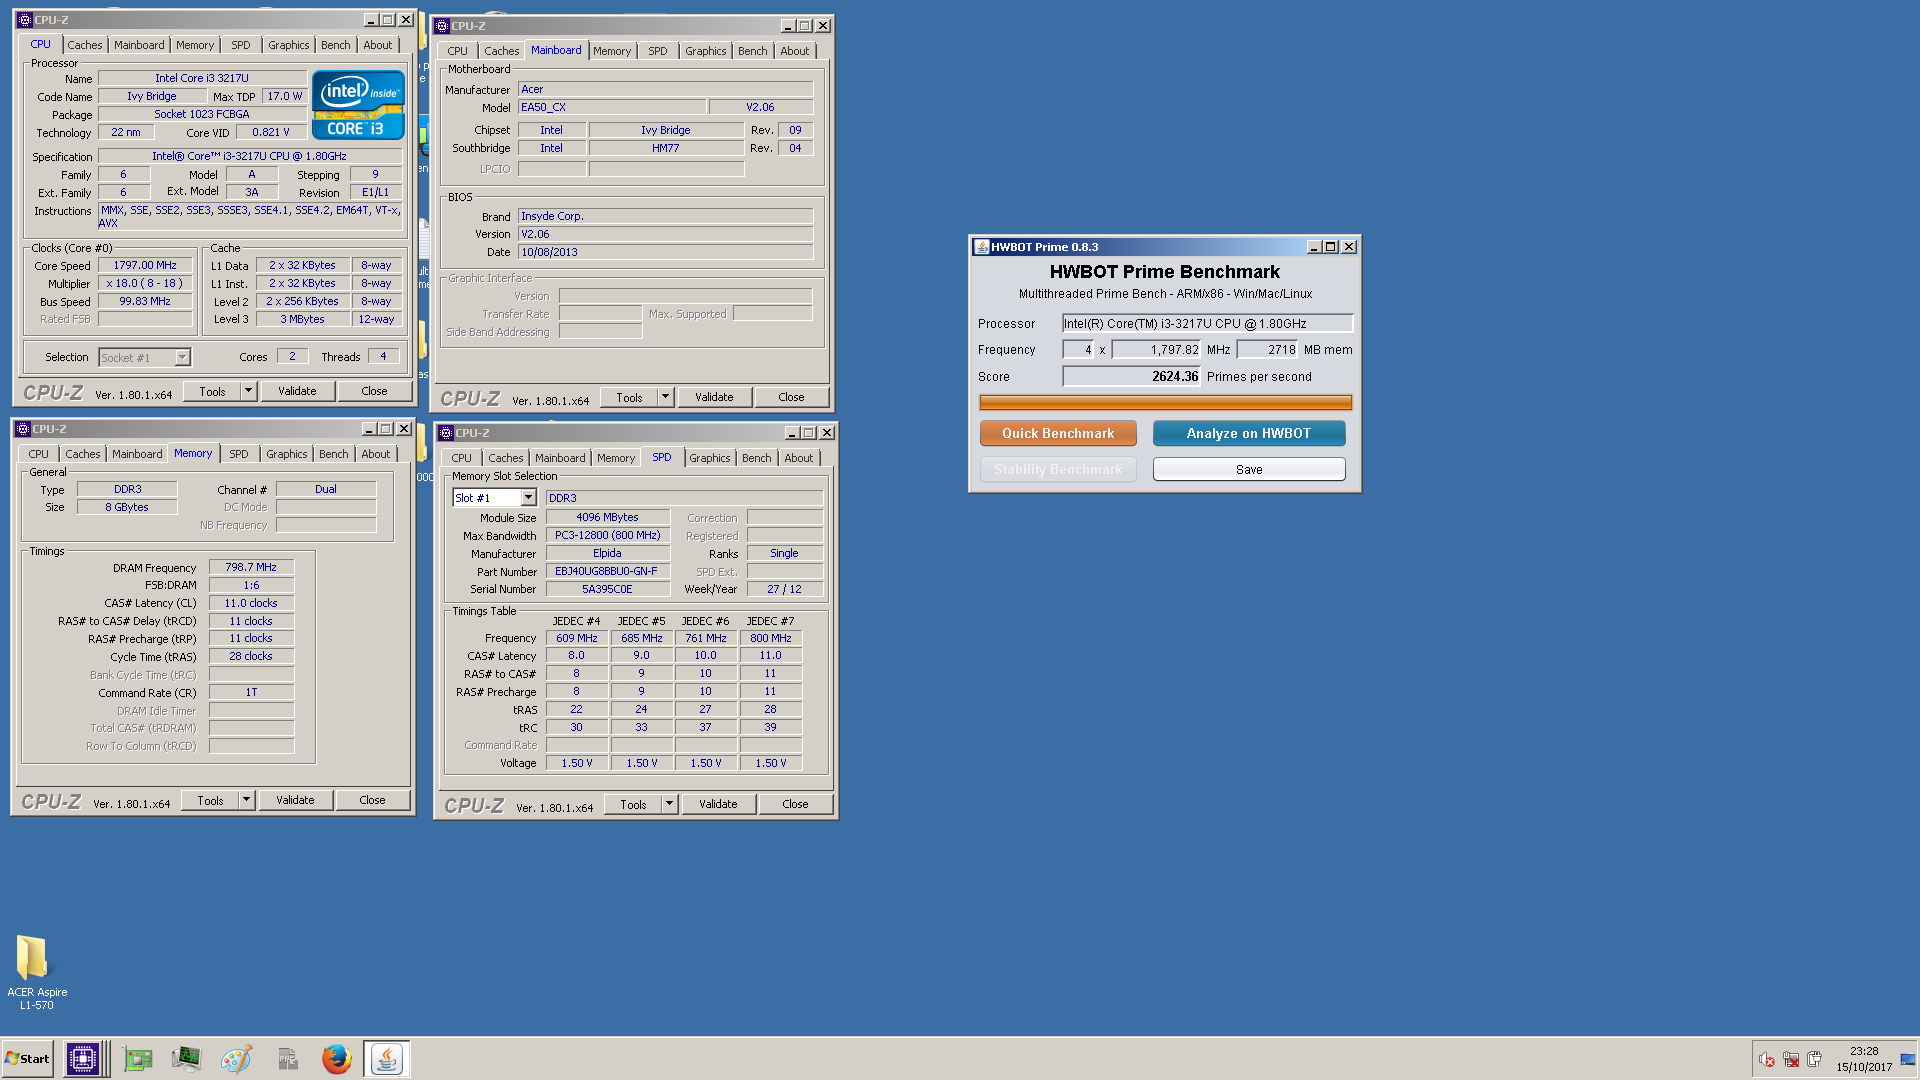Click Quick Benchmark in HWBOT Prime
This screenshot has height=1080, width=1920.
(x=1058, y=433)
